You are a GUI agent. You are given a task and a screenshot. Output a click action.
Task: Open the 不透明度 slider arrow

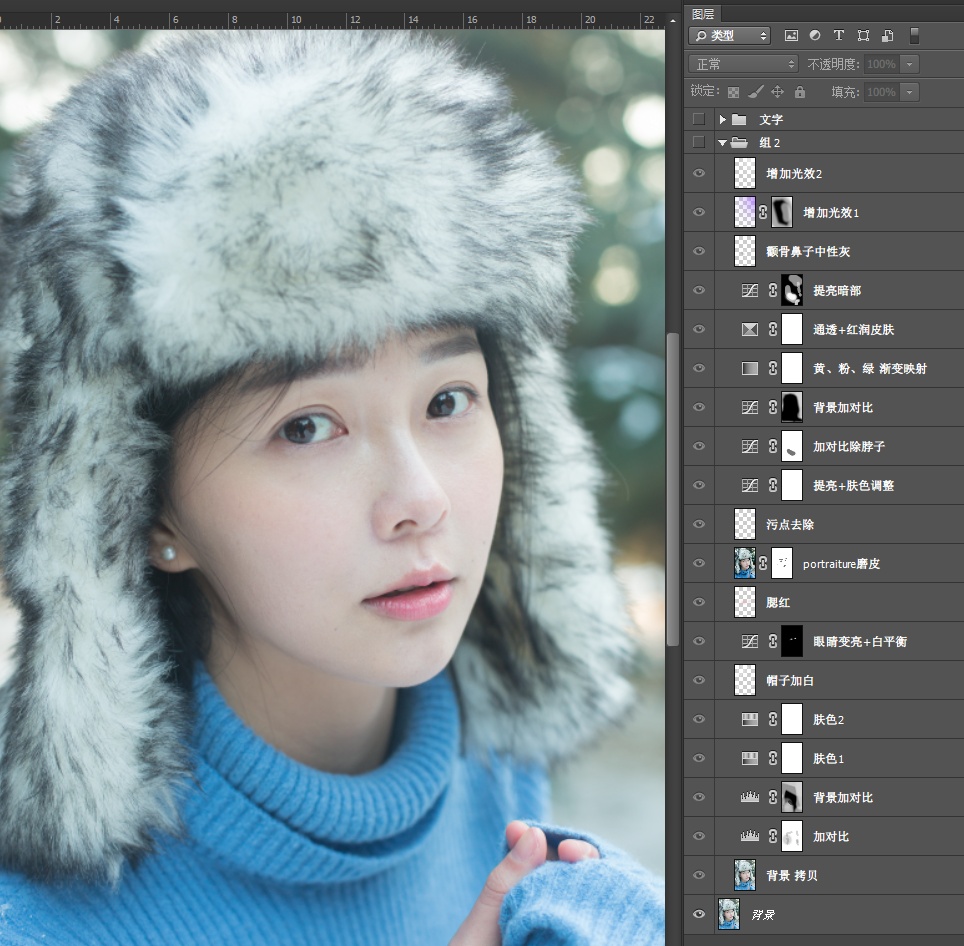tap(909, 64)
